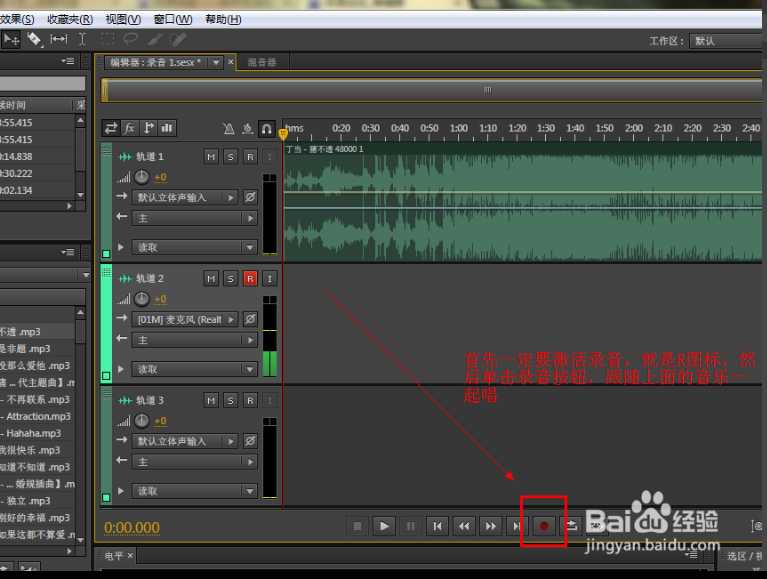The height and width of the screenshot is (579, 767).
Task: Select the Marquee selection tool
Action: tap(107, 39)
